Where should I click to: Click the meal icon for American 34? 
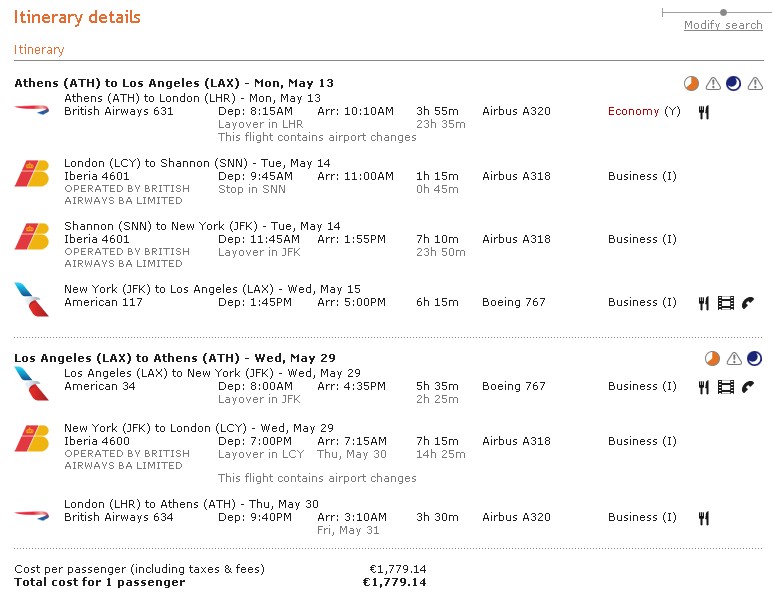pyautogui.click(x=704, y=386)
